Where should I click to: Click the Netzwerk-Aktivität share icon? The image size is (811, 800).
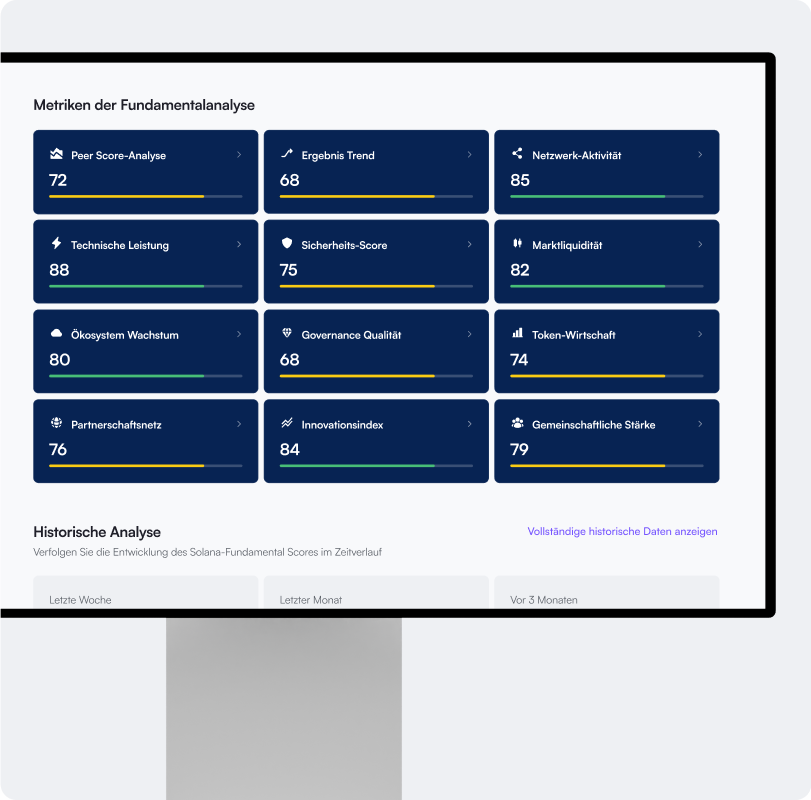[517, 153]
